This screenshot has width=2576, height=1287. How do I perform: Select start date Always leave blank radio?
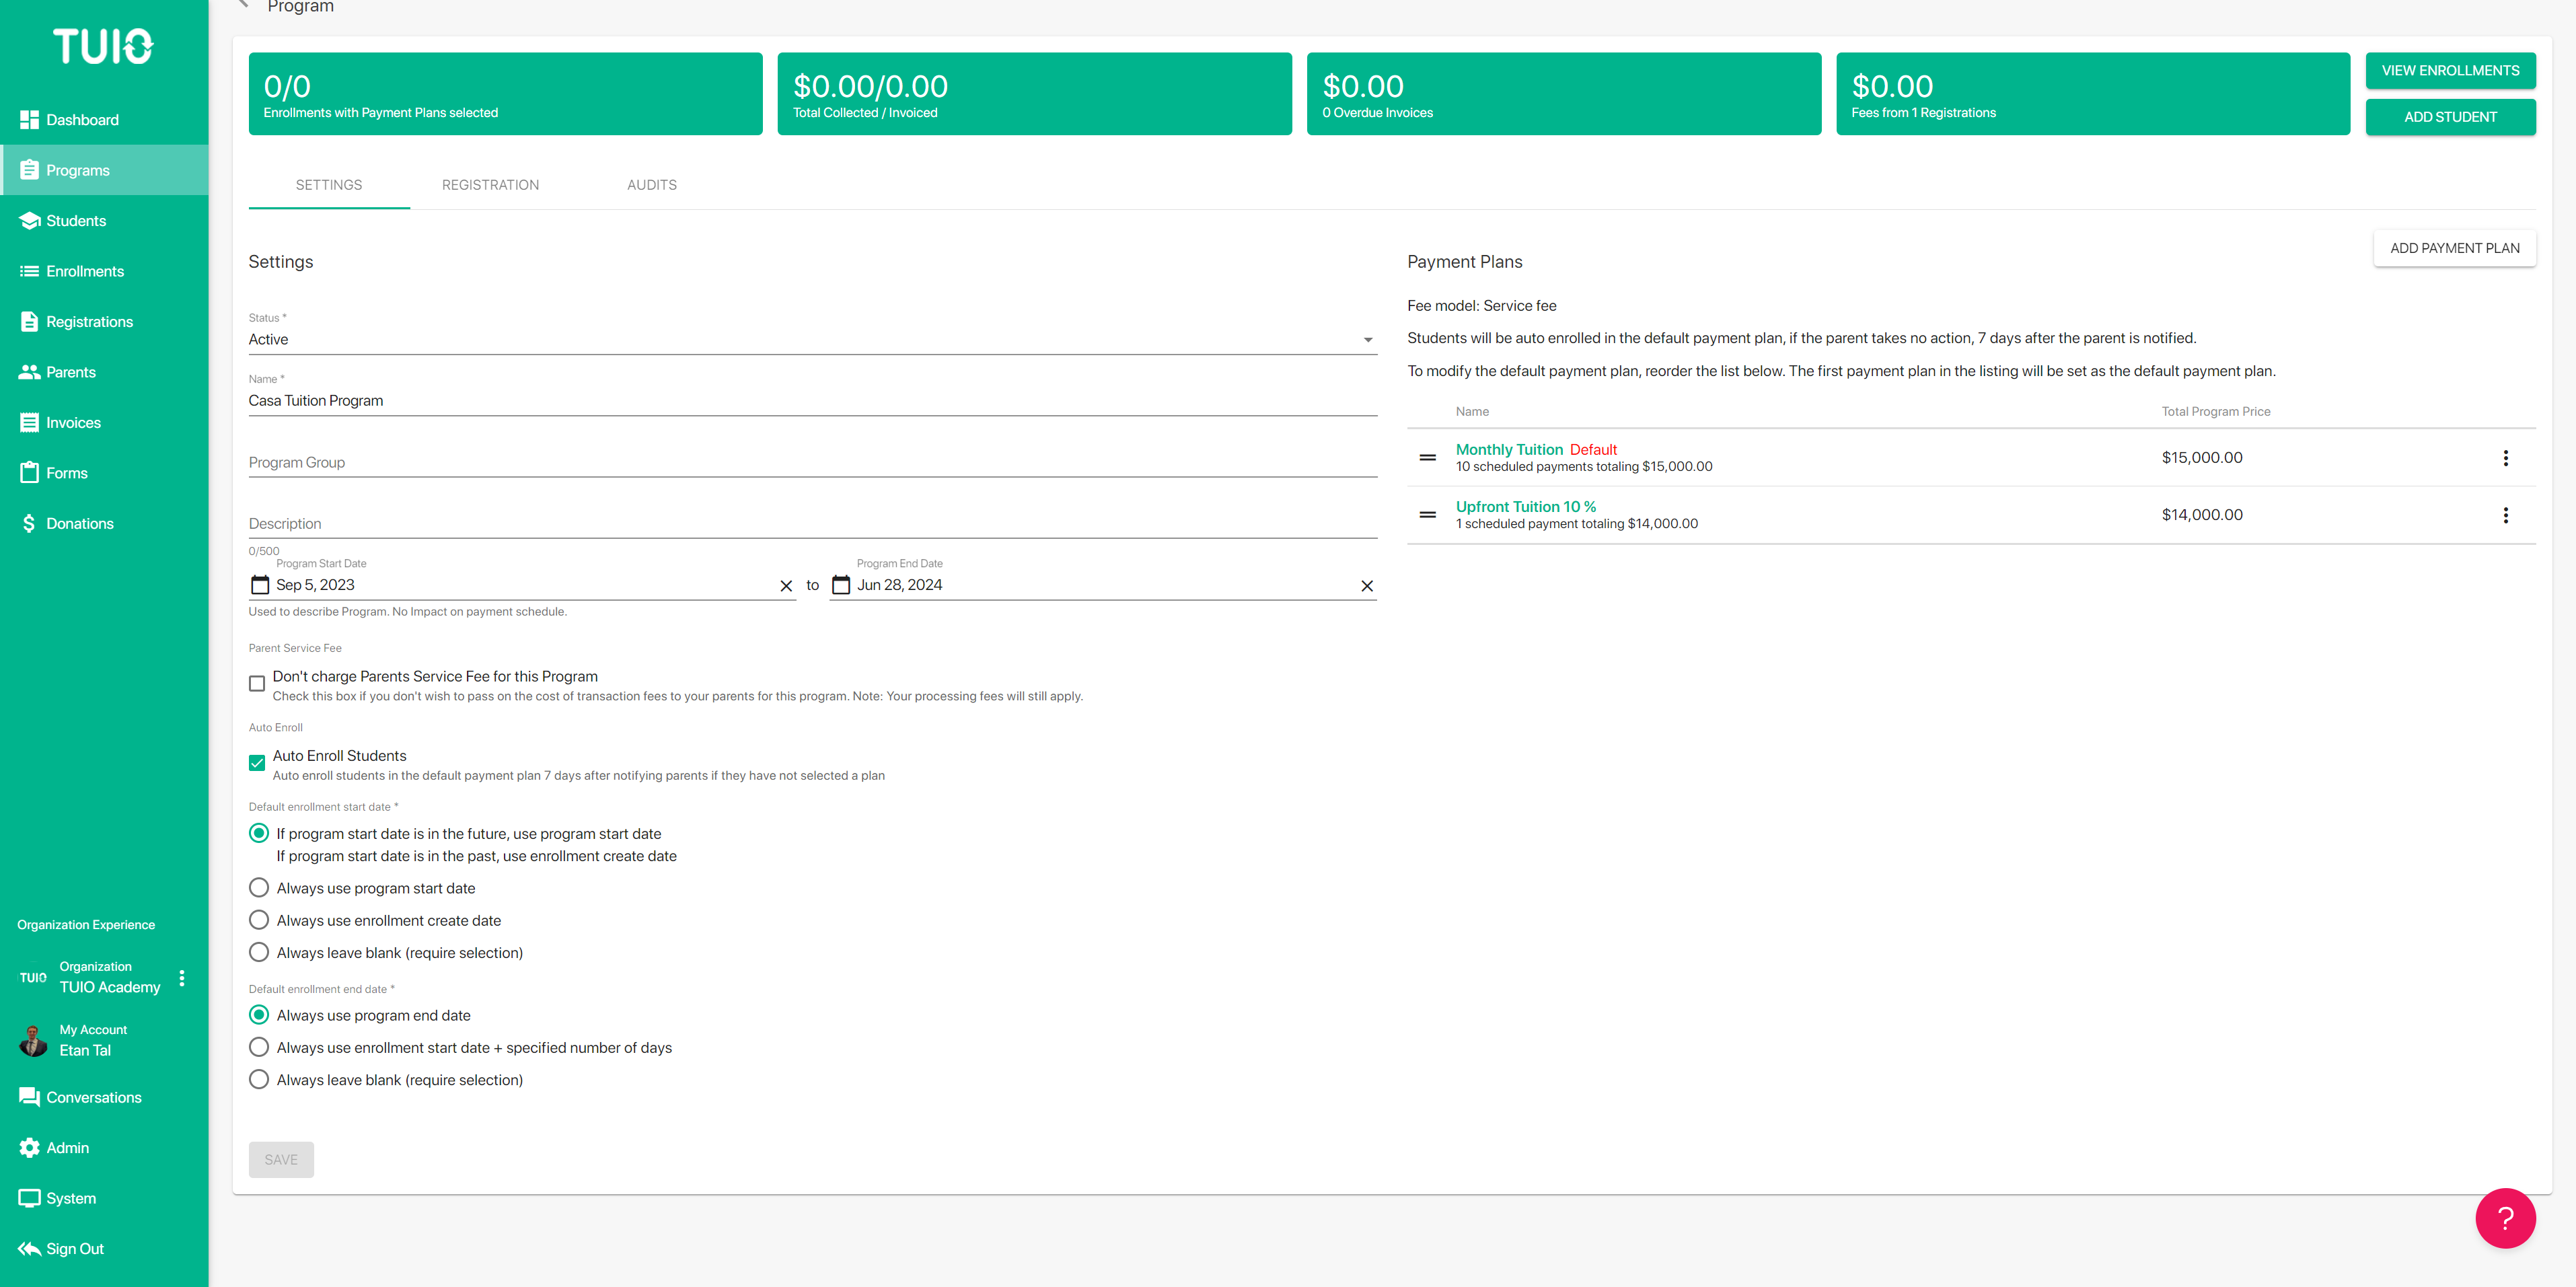(x=259, y=952)
